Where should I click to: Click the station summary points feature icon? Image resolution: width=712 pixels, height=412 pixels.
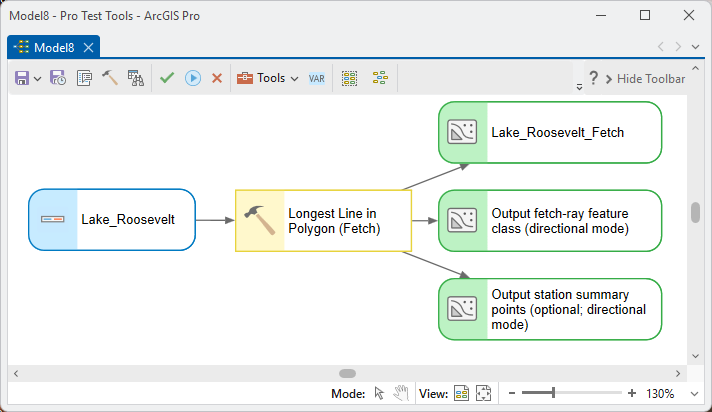point(462,309)
